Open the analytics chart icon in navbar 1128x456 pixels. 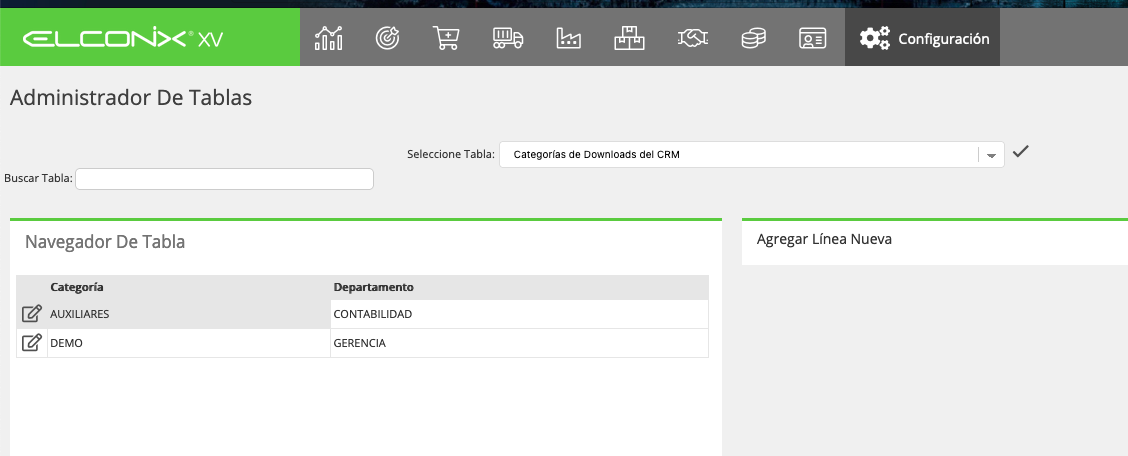pos(329,37)
